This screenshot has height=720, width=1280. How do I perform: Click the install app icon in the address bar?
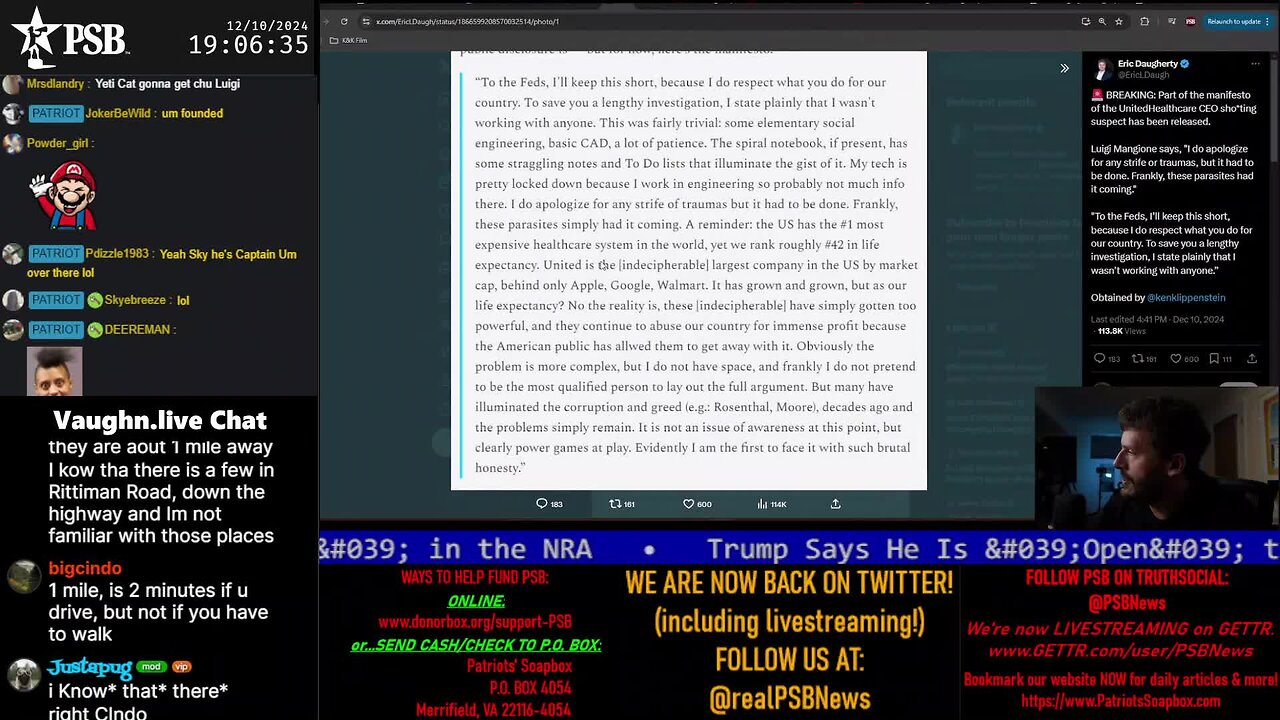click(1085, 21)
